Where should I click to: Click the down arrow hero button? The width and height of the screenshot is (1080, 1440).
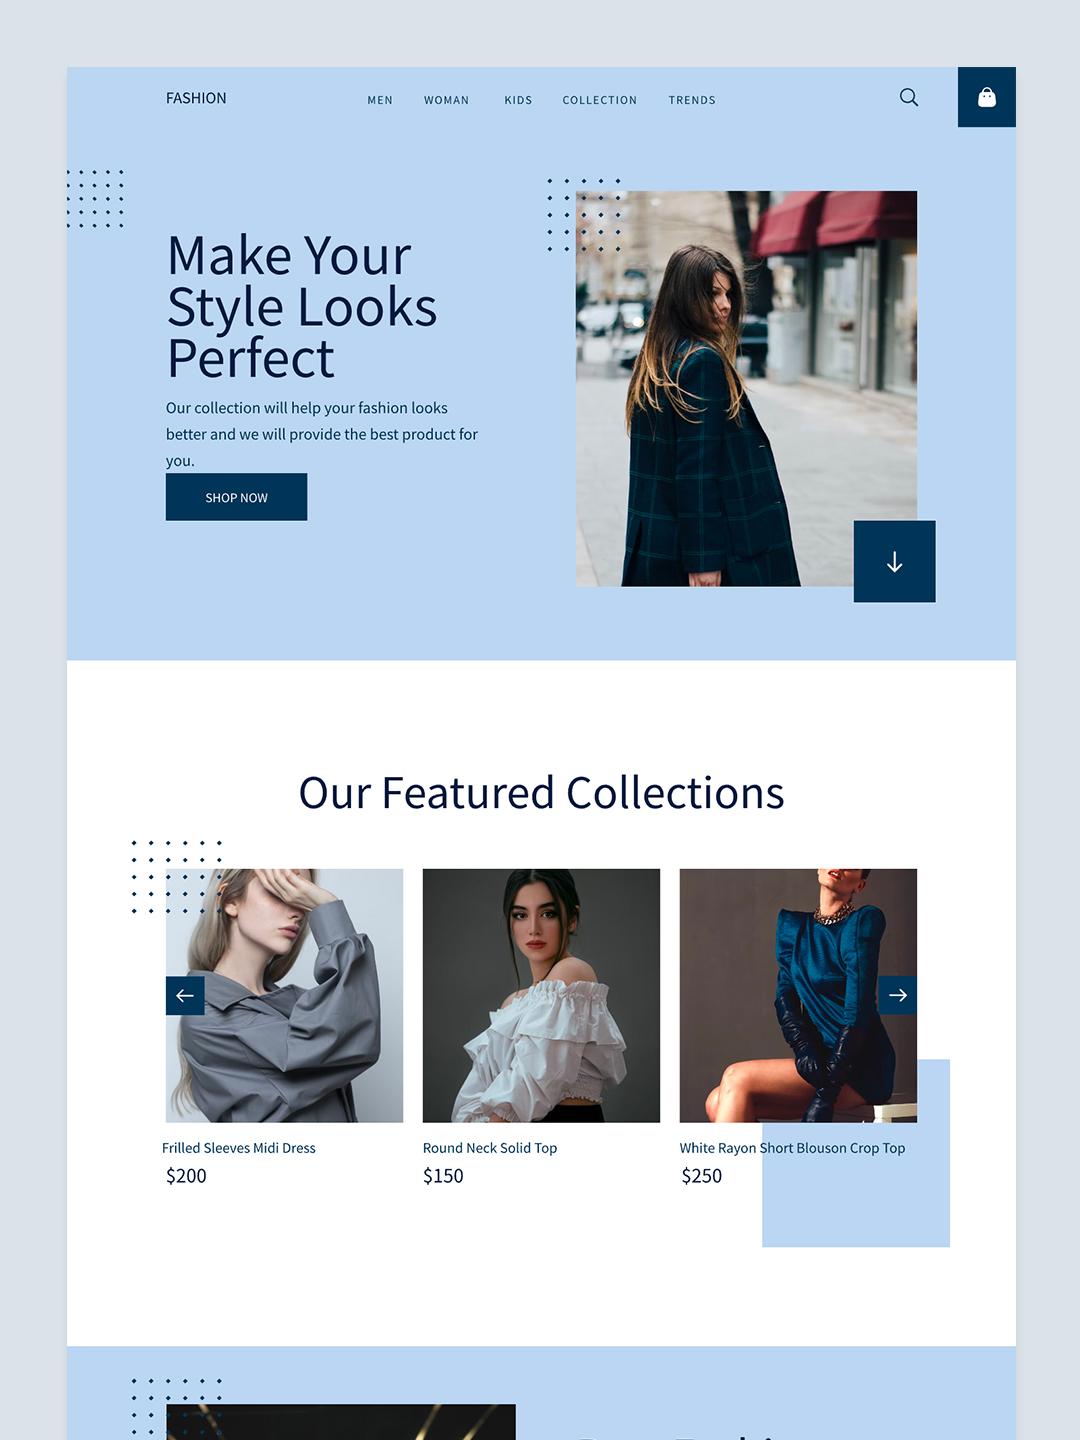(x=894, y=561)
